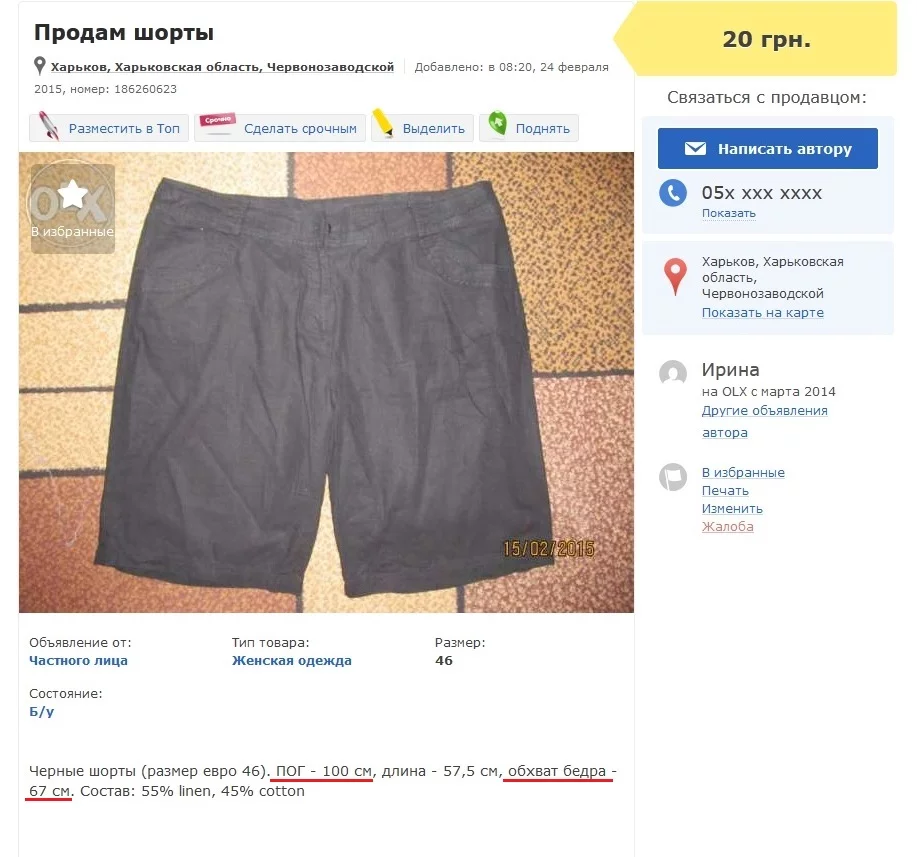917x857 pixels.
Task: Add listing to В избранные in sidebar
Action: click(743, 472)
